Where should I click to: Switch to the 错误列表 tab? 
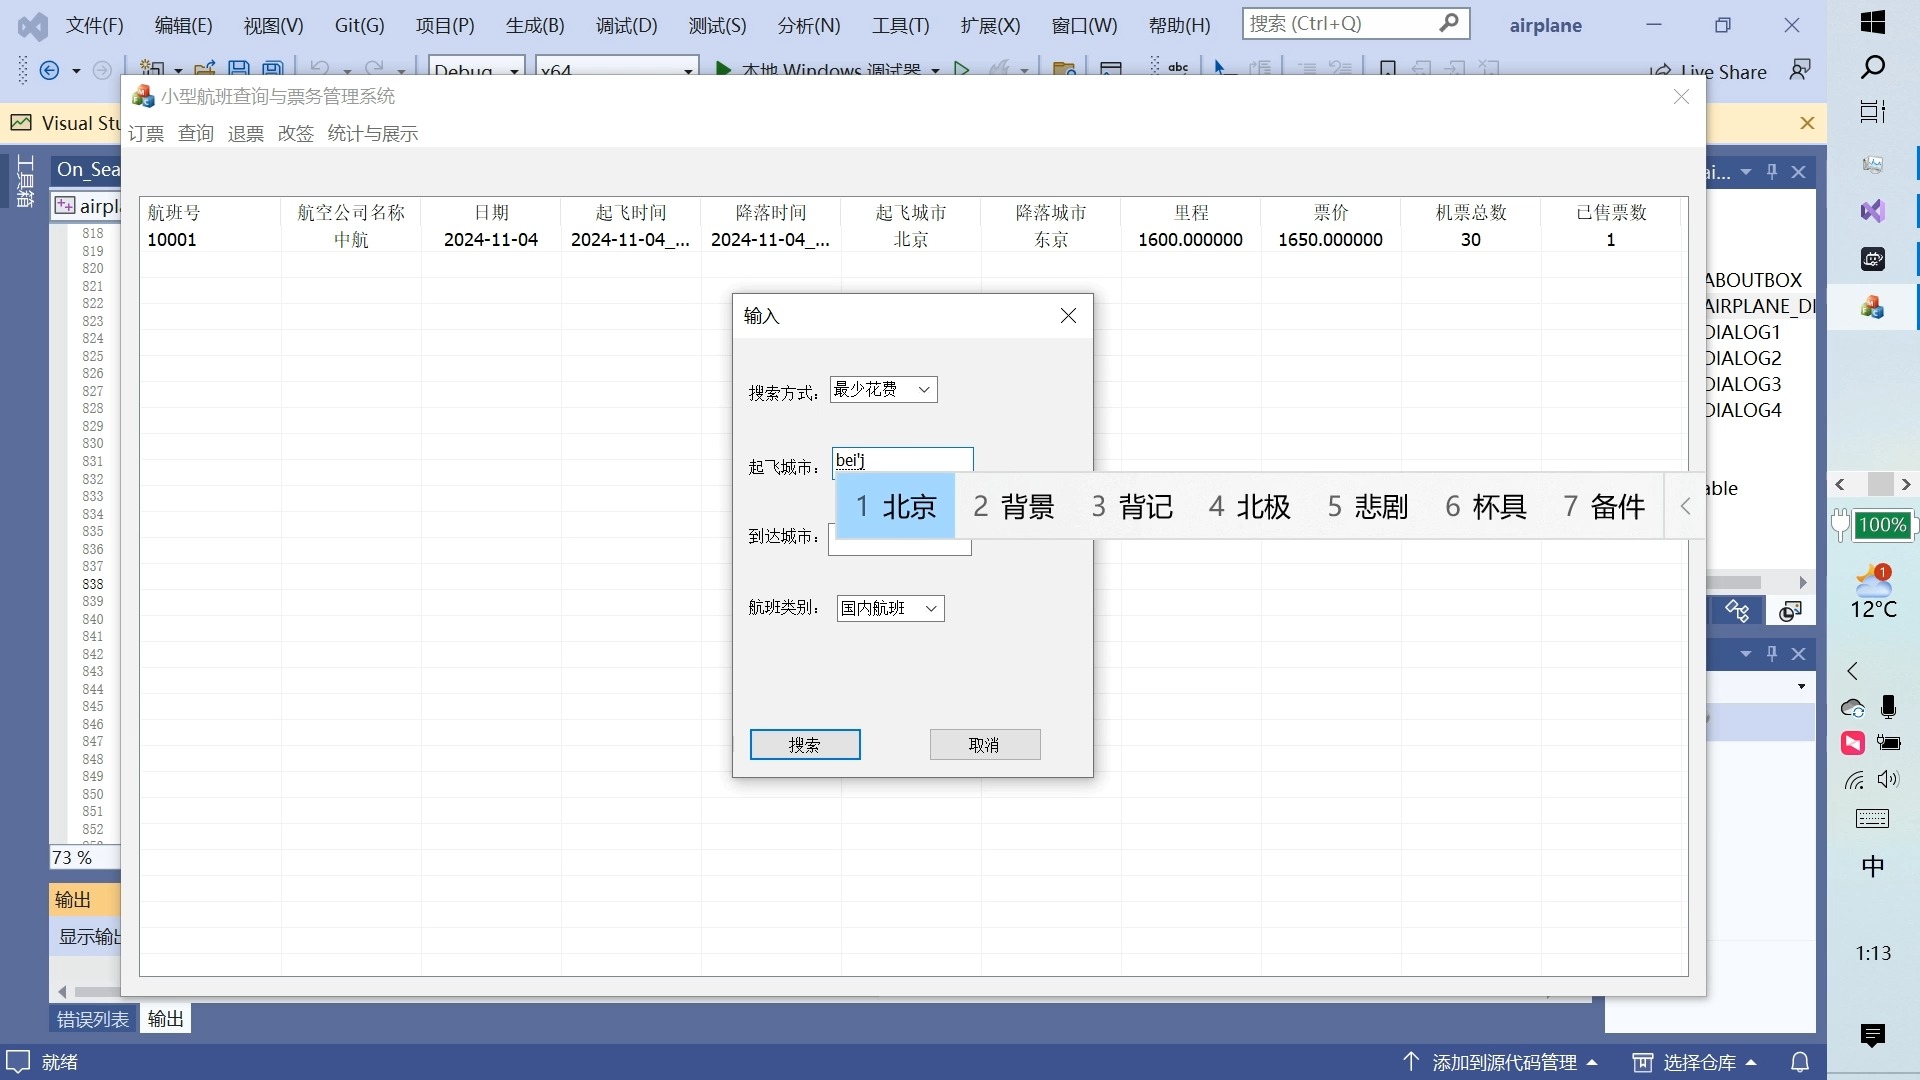click(x=91, y=1018)
